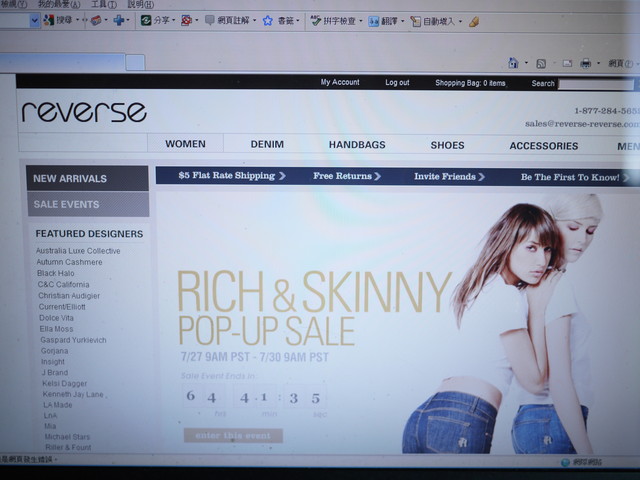Click the translate icon
This screenshot has height=480, width=640.
coord(373,21)
